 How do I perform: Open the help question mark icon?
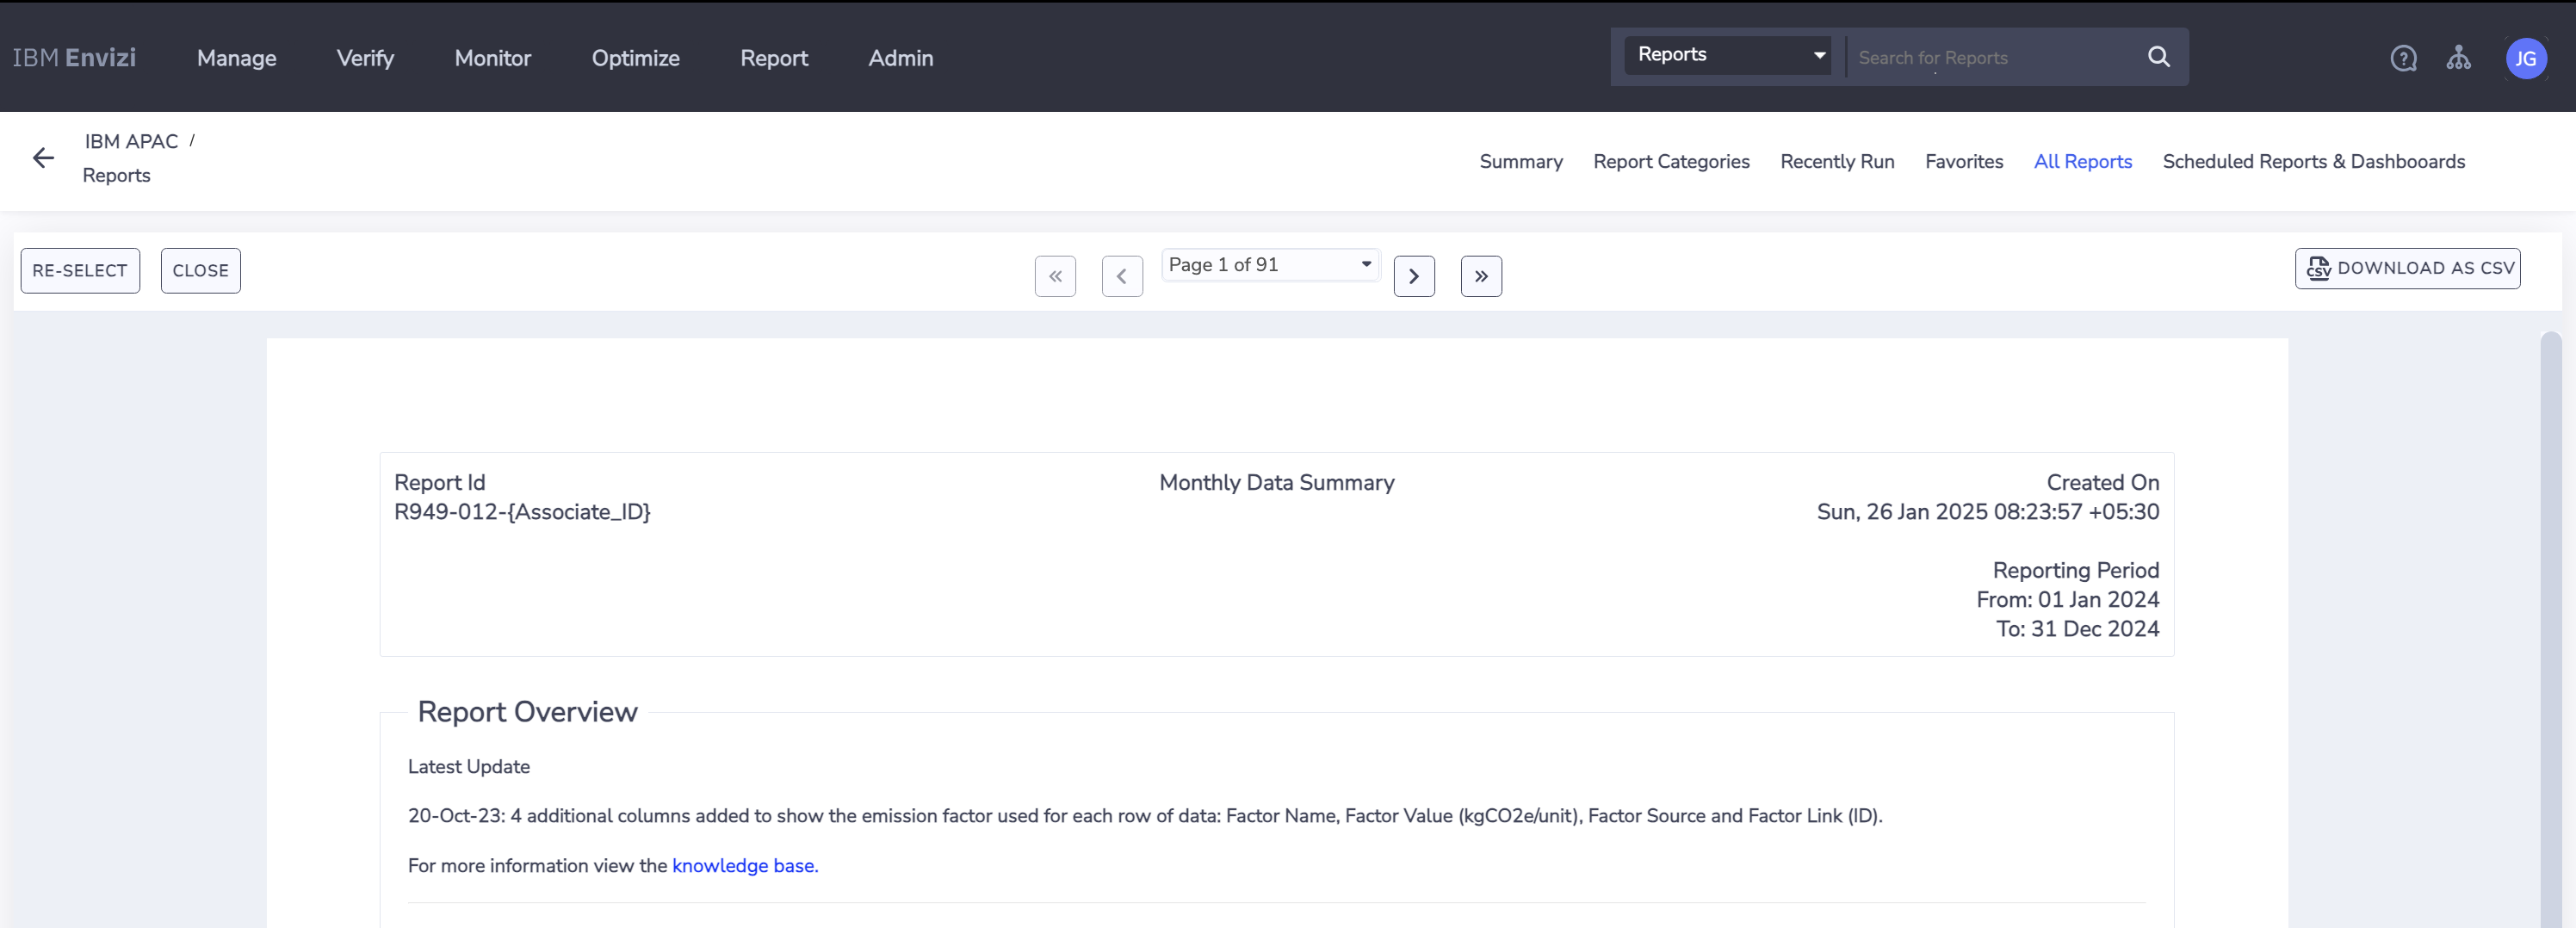tap(2403, 59)
